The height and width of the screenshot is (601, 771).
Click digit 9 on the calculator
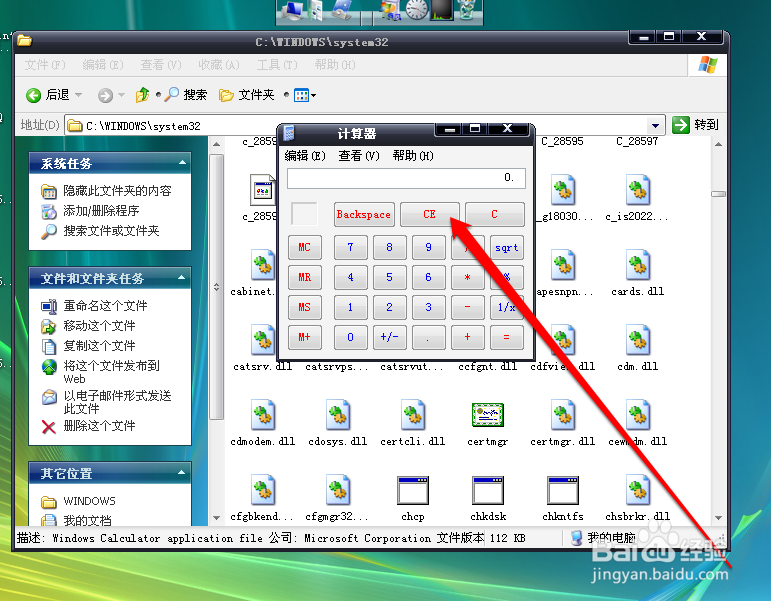(x=428, y=247)
